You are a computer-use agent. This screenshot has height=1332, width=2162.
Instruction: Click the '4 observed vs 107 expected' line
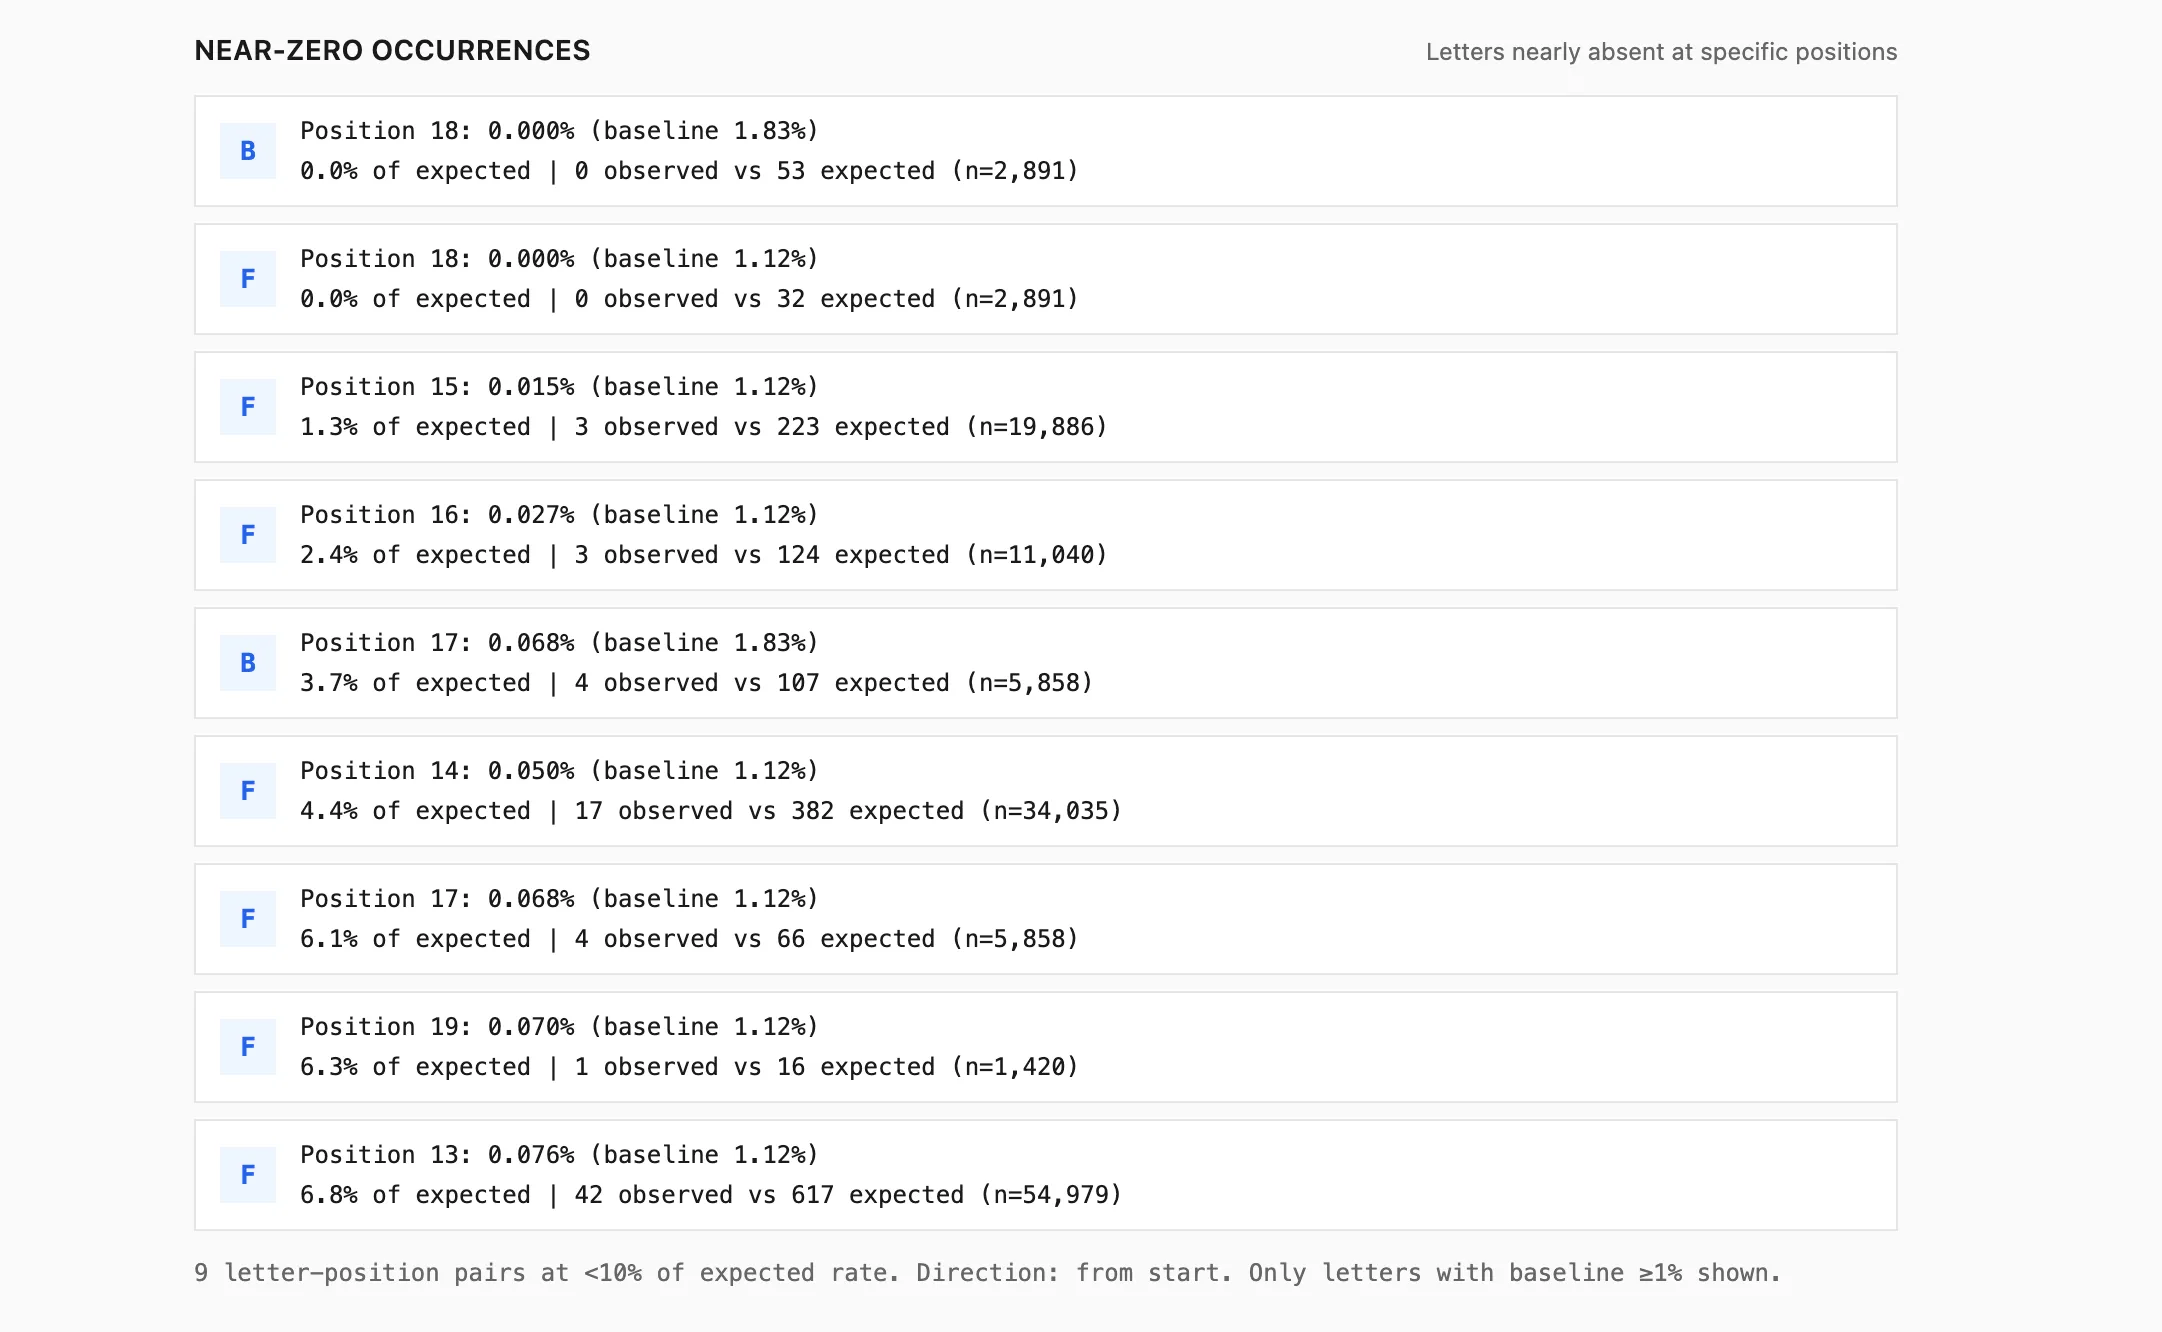point(696,683)
